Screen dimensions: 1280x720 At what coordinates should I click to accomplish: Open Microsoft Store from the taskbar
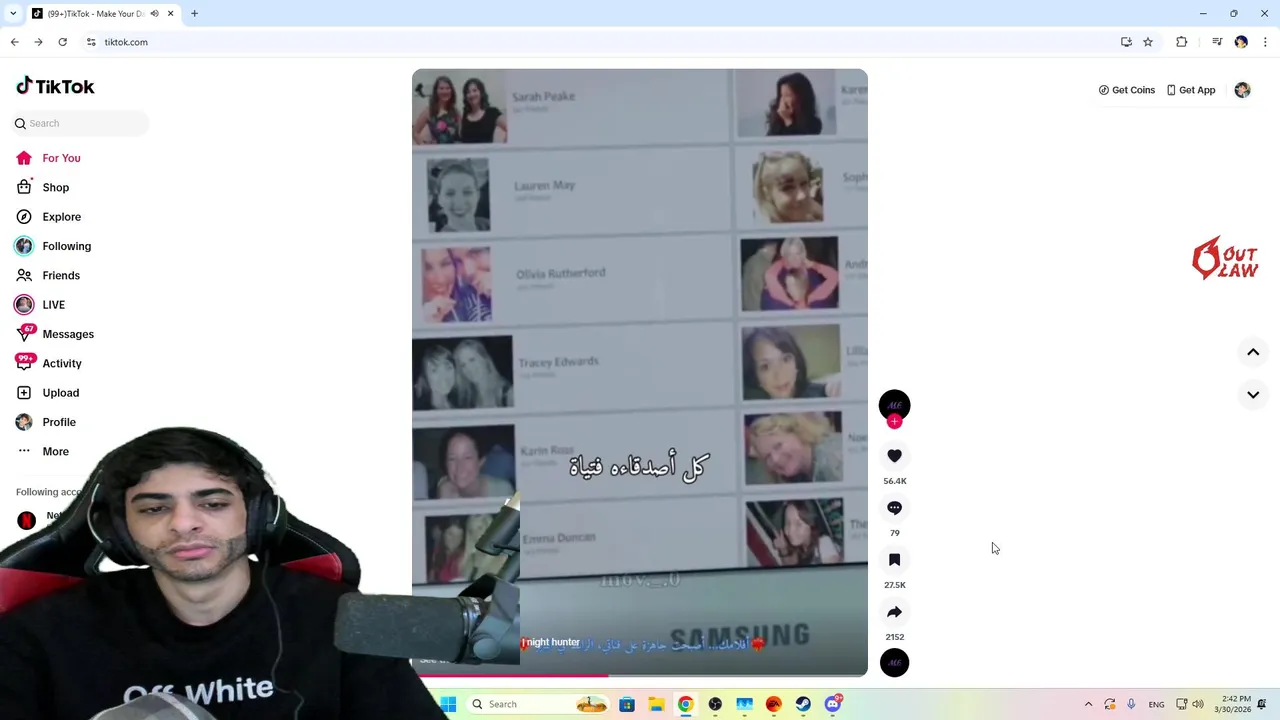tap(627, 704)
